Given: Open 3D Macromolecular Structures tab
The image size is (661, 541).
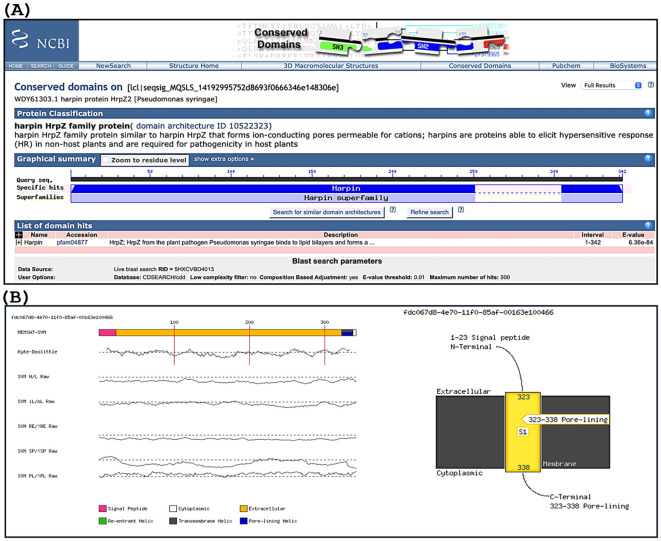Looking at the screenshot, I should click(x=330, y=66).
